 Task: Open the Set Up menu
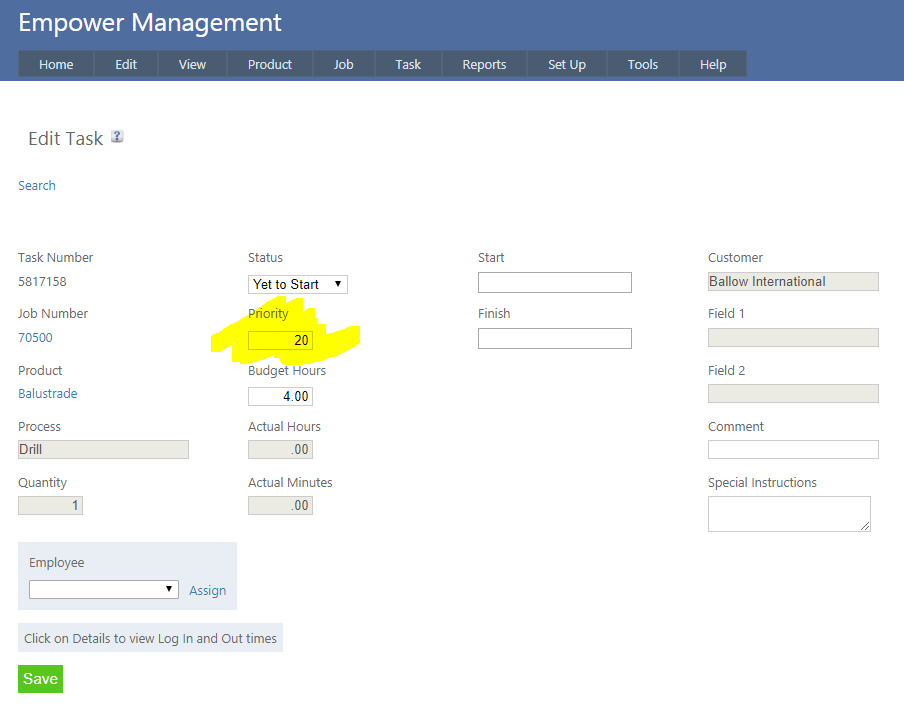click(x=567, y=64)
